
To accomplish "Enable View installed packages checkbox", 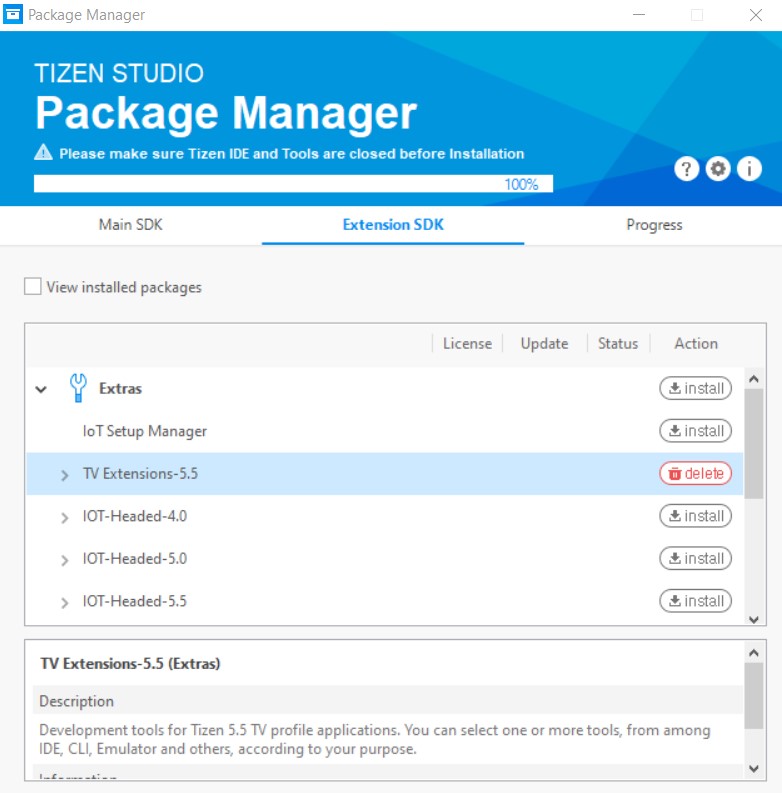I will click(x=33, y=287).
